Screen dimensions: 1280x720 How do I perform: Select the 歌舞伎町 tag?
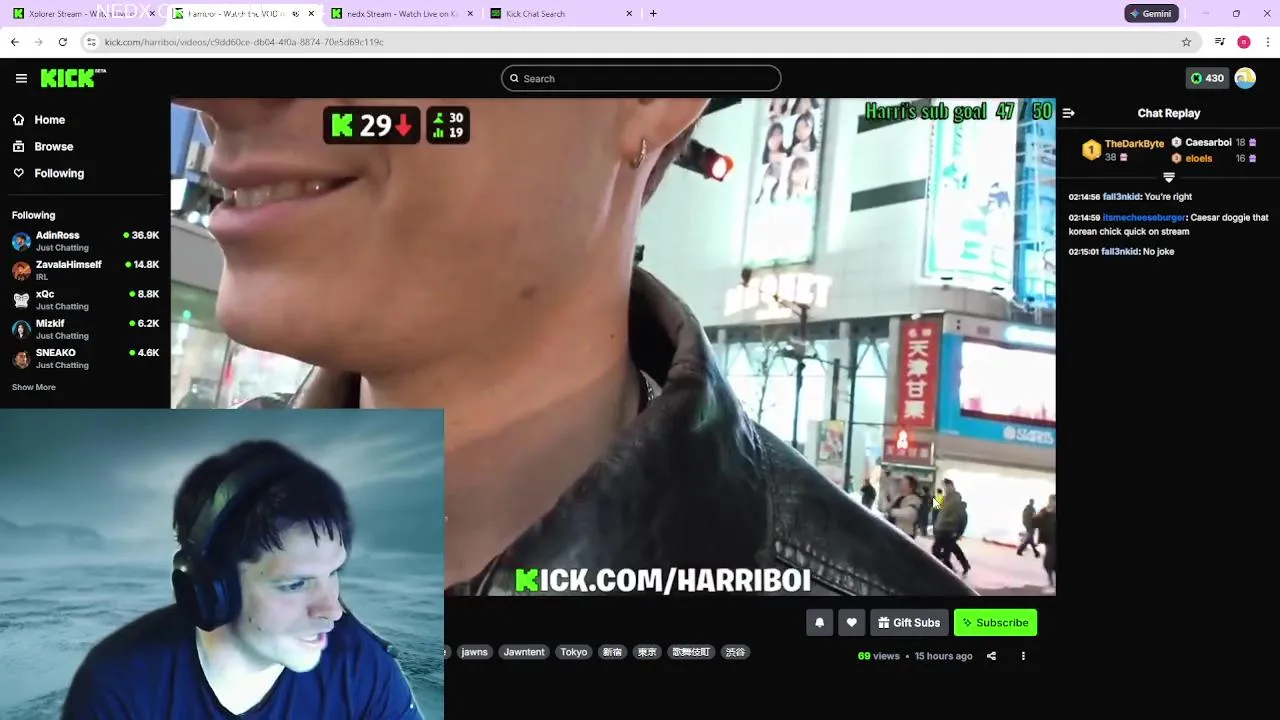click(690, 652)
